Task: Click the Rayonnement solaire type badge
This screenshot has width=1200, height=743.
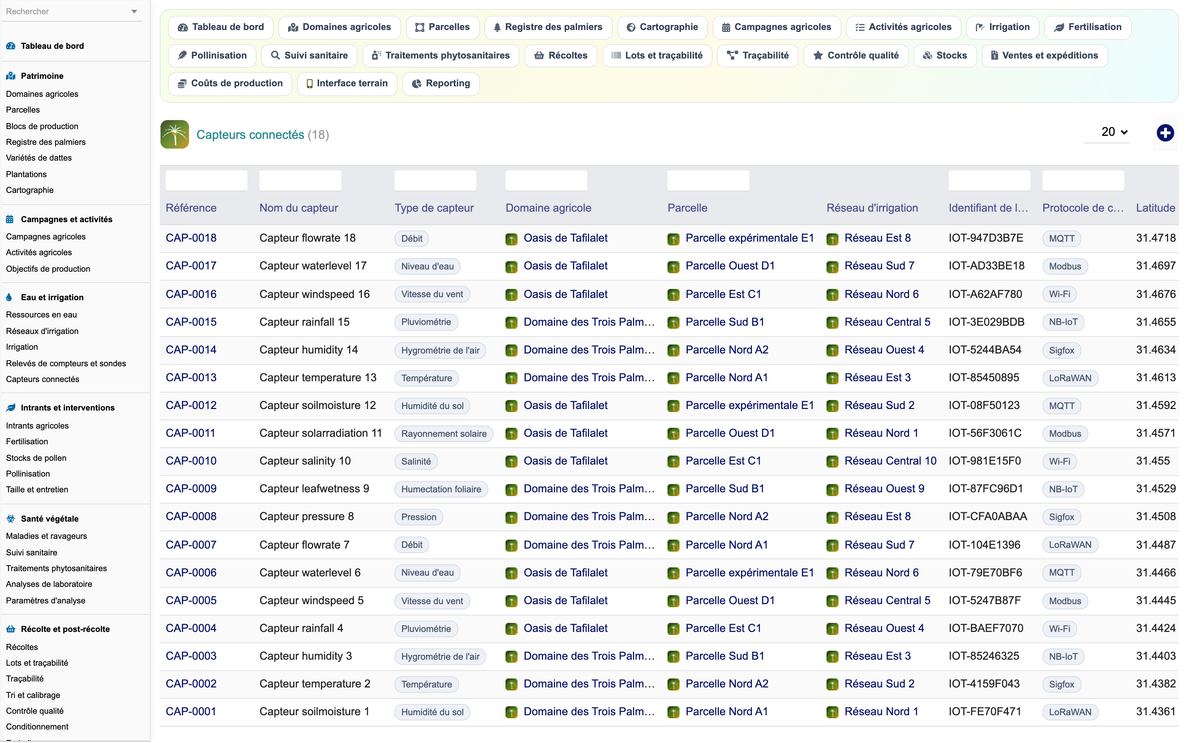Action: (444, 434)
